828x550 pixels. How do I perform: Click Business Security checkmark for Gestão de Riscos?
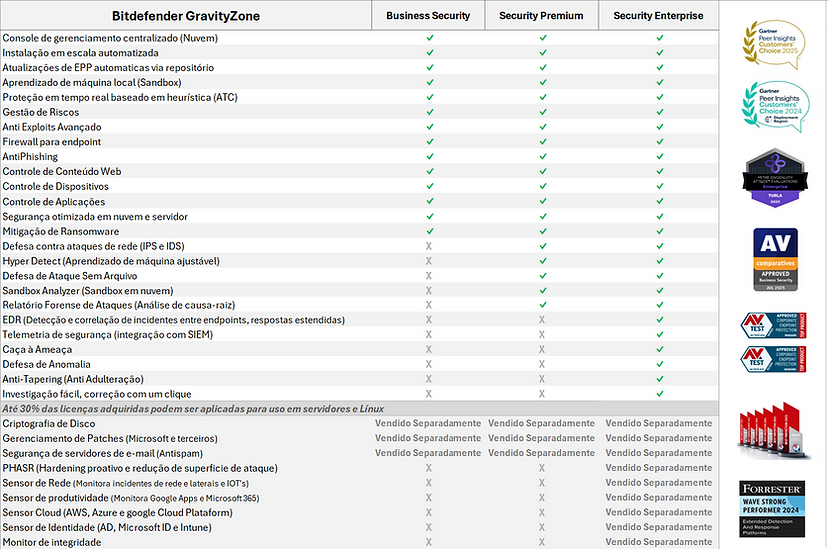pos(430,112)
